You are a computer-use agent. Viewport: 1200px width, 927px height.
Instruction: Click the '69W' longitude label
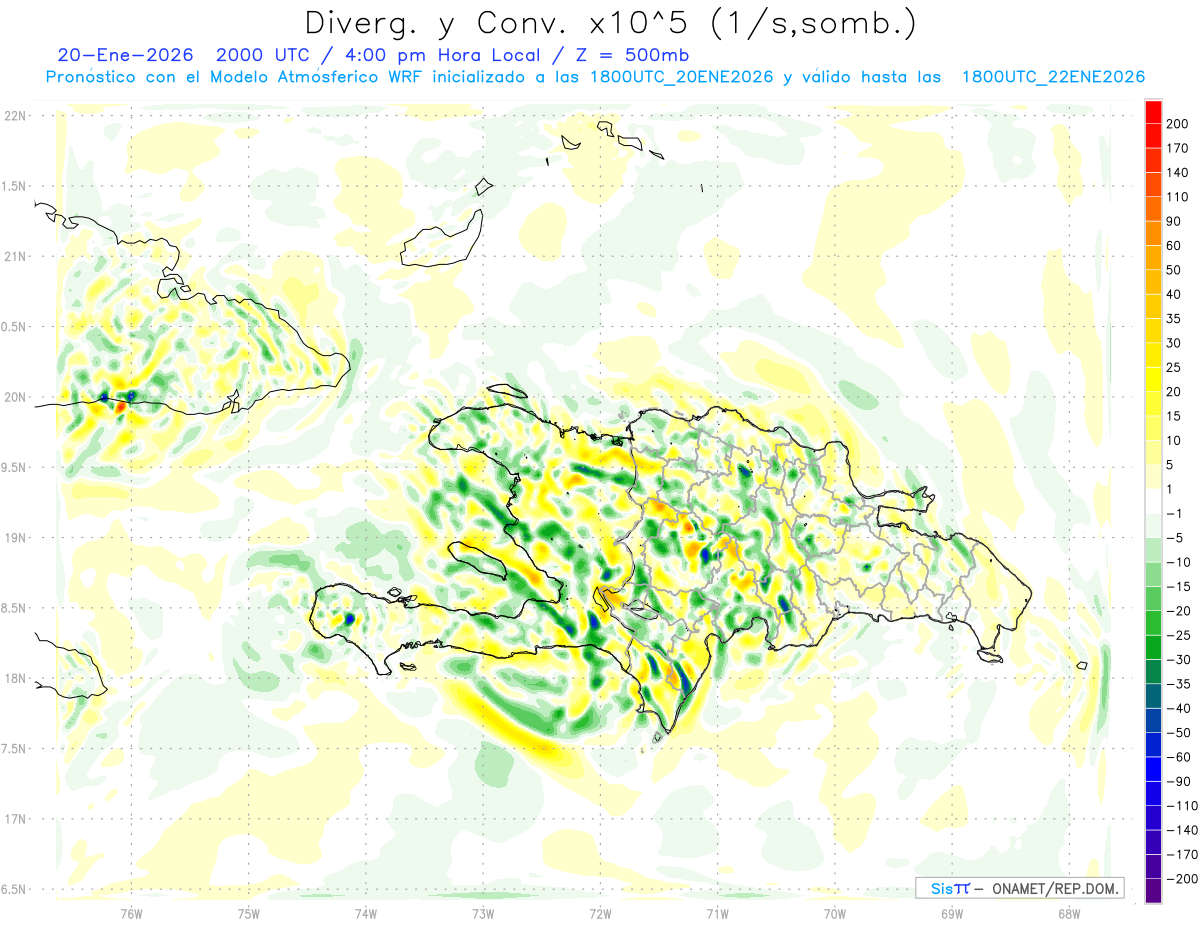(952, 913)
